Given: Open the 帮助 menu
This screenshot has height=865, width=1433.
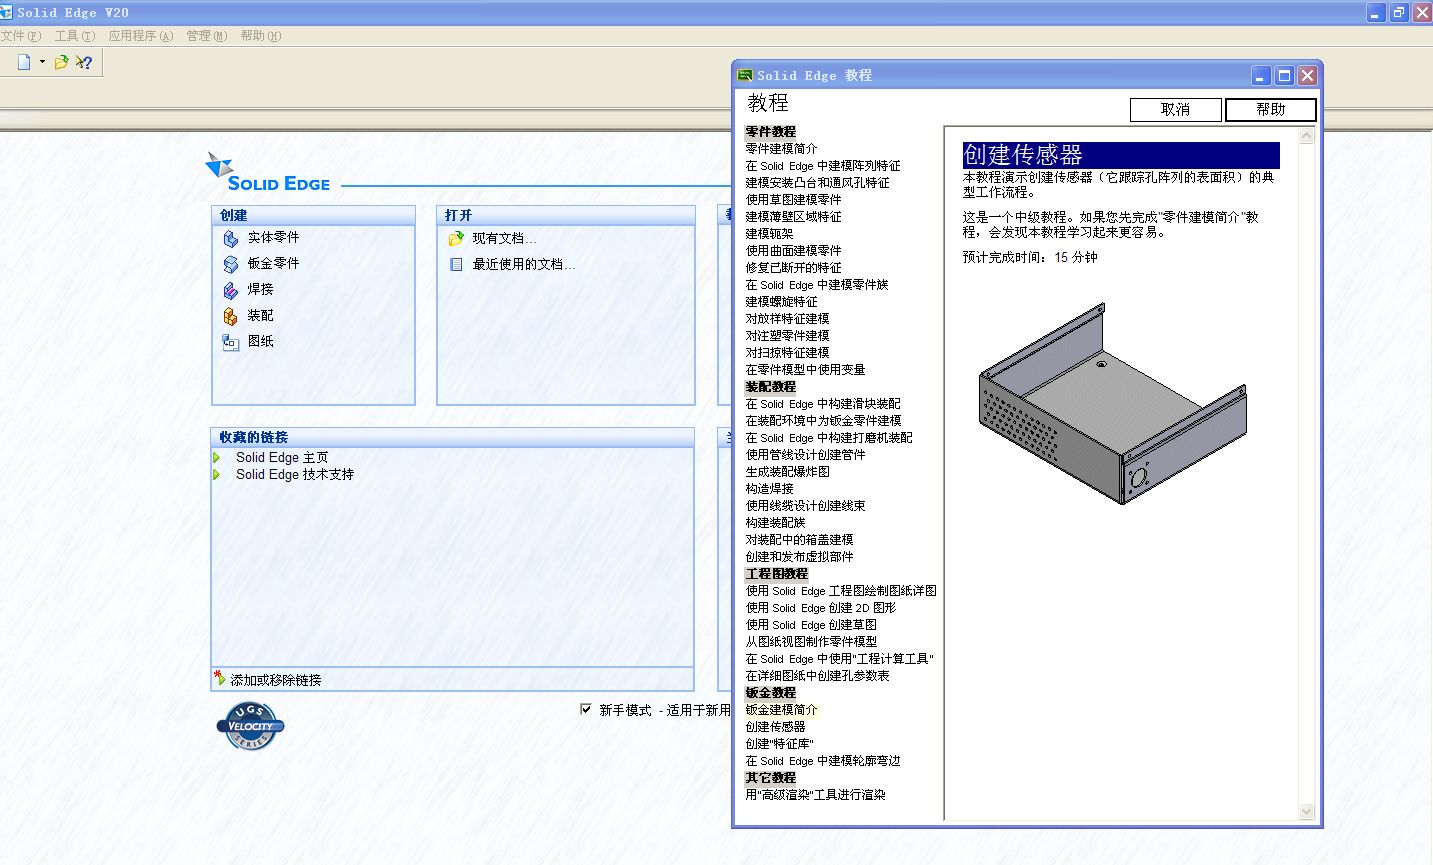Looking at the screenshot, I should click(x=260, y=36).
